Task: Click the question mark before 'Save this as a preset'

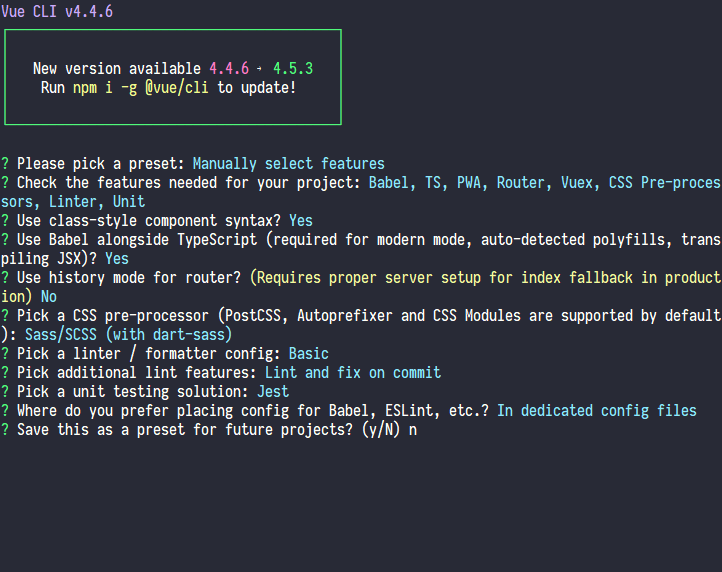Action: click(5, 430)
